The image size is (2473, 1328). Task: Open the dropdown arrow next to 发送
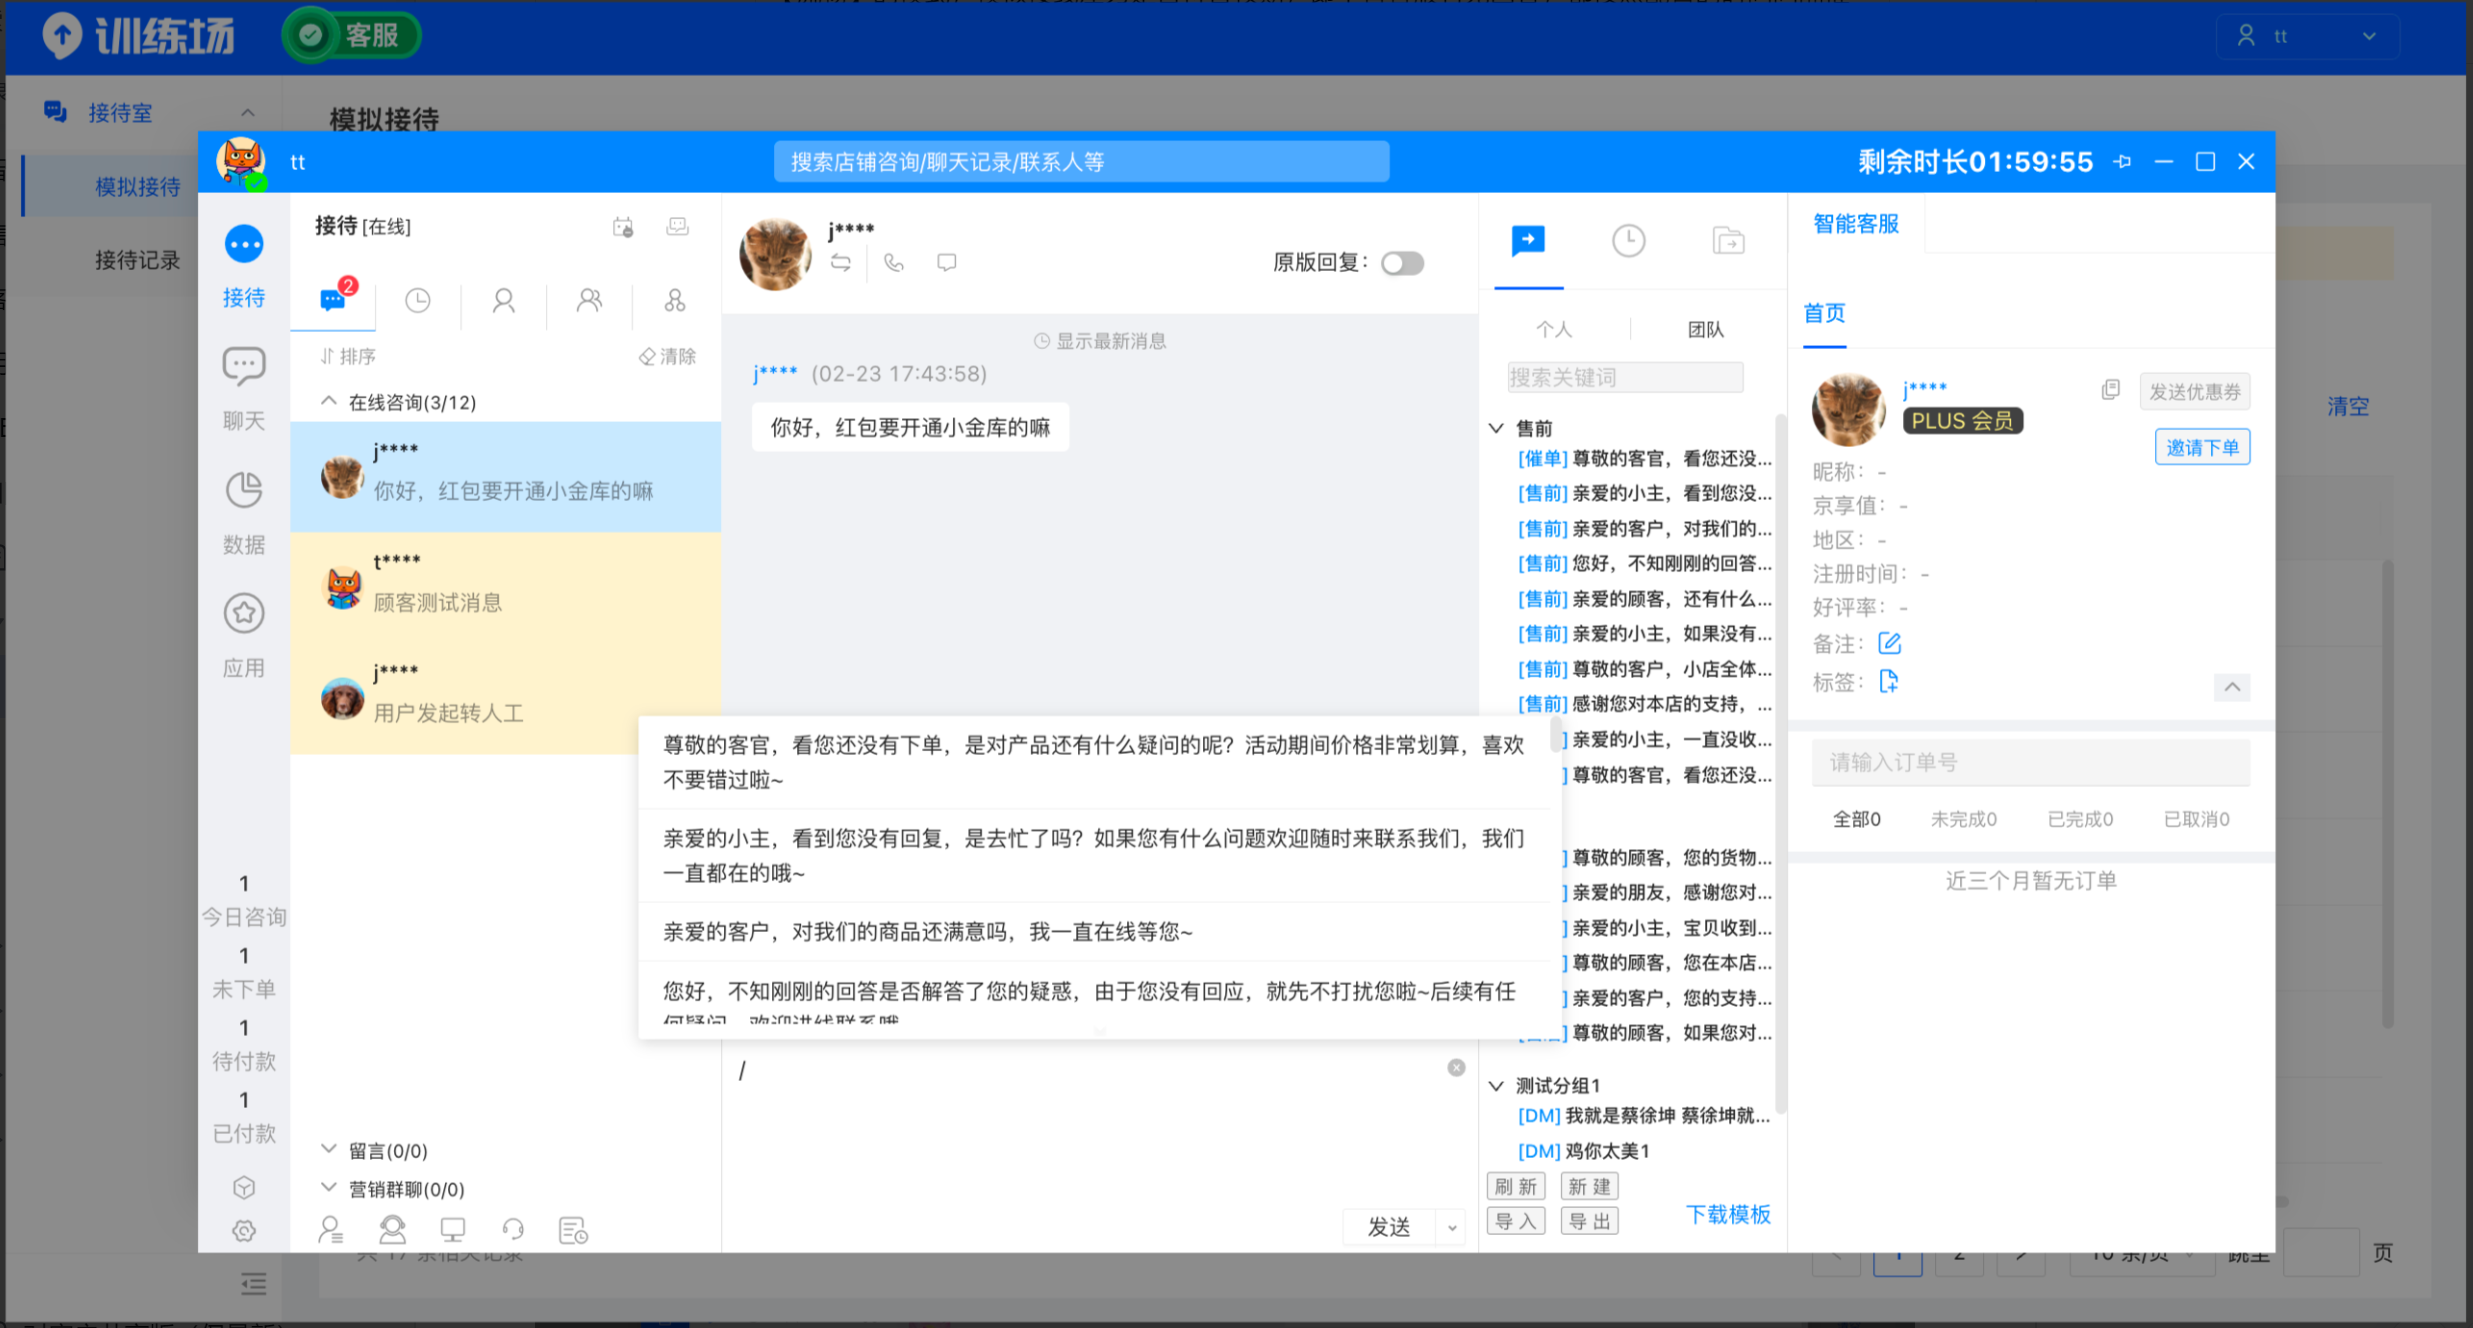coord(1452,1227)
